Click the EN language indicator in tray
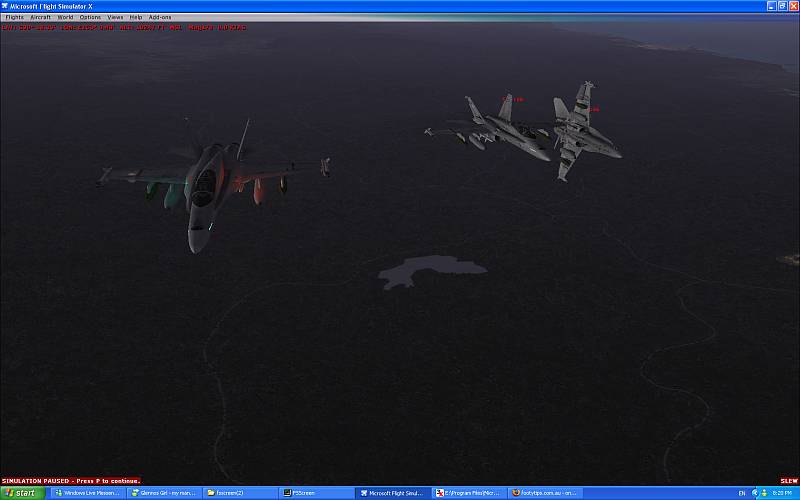The width and height of the screenshot is (800, 500). [x=742, y=493]
